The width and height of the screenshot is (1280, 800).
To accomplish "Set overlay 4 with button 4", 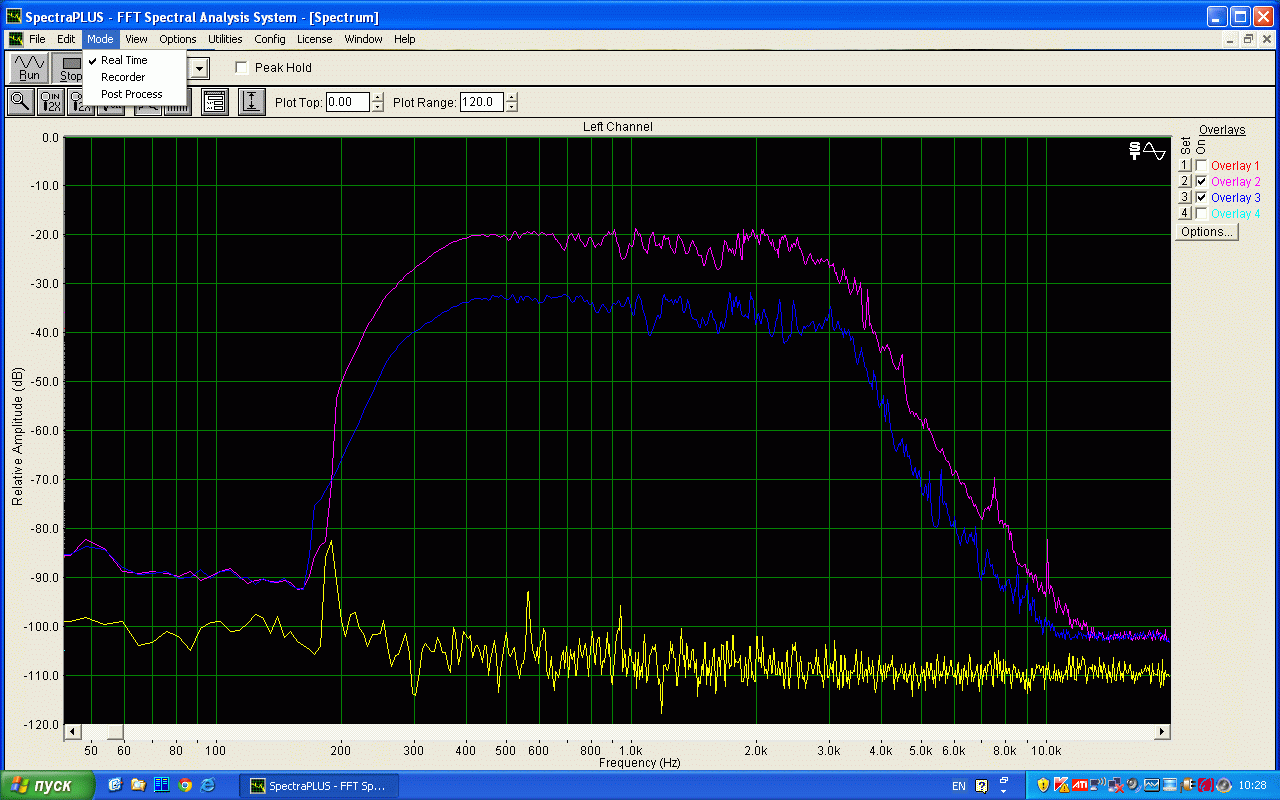I will (x=1184, y=214).
